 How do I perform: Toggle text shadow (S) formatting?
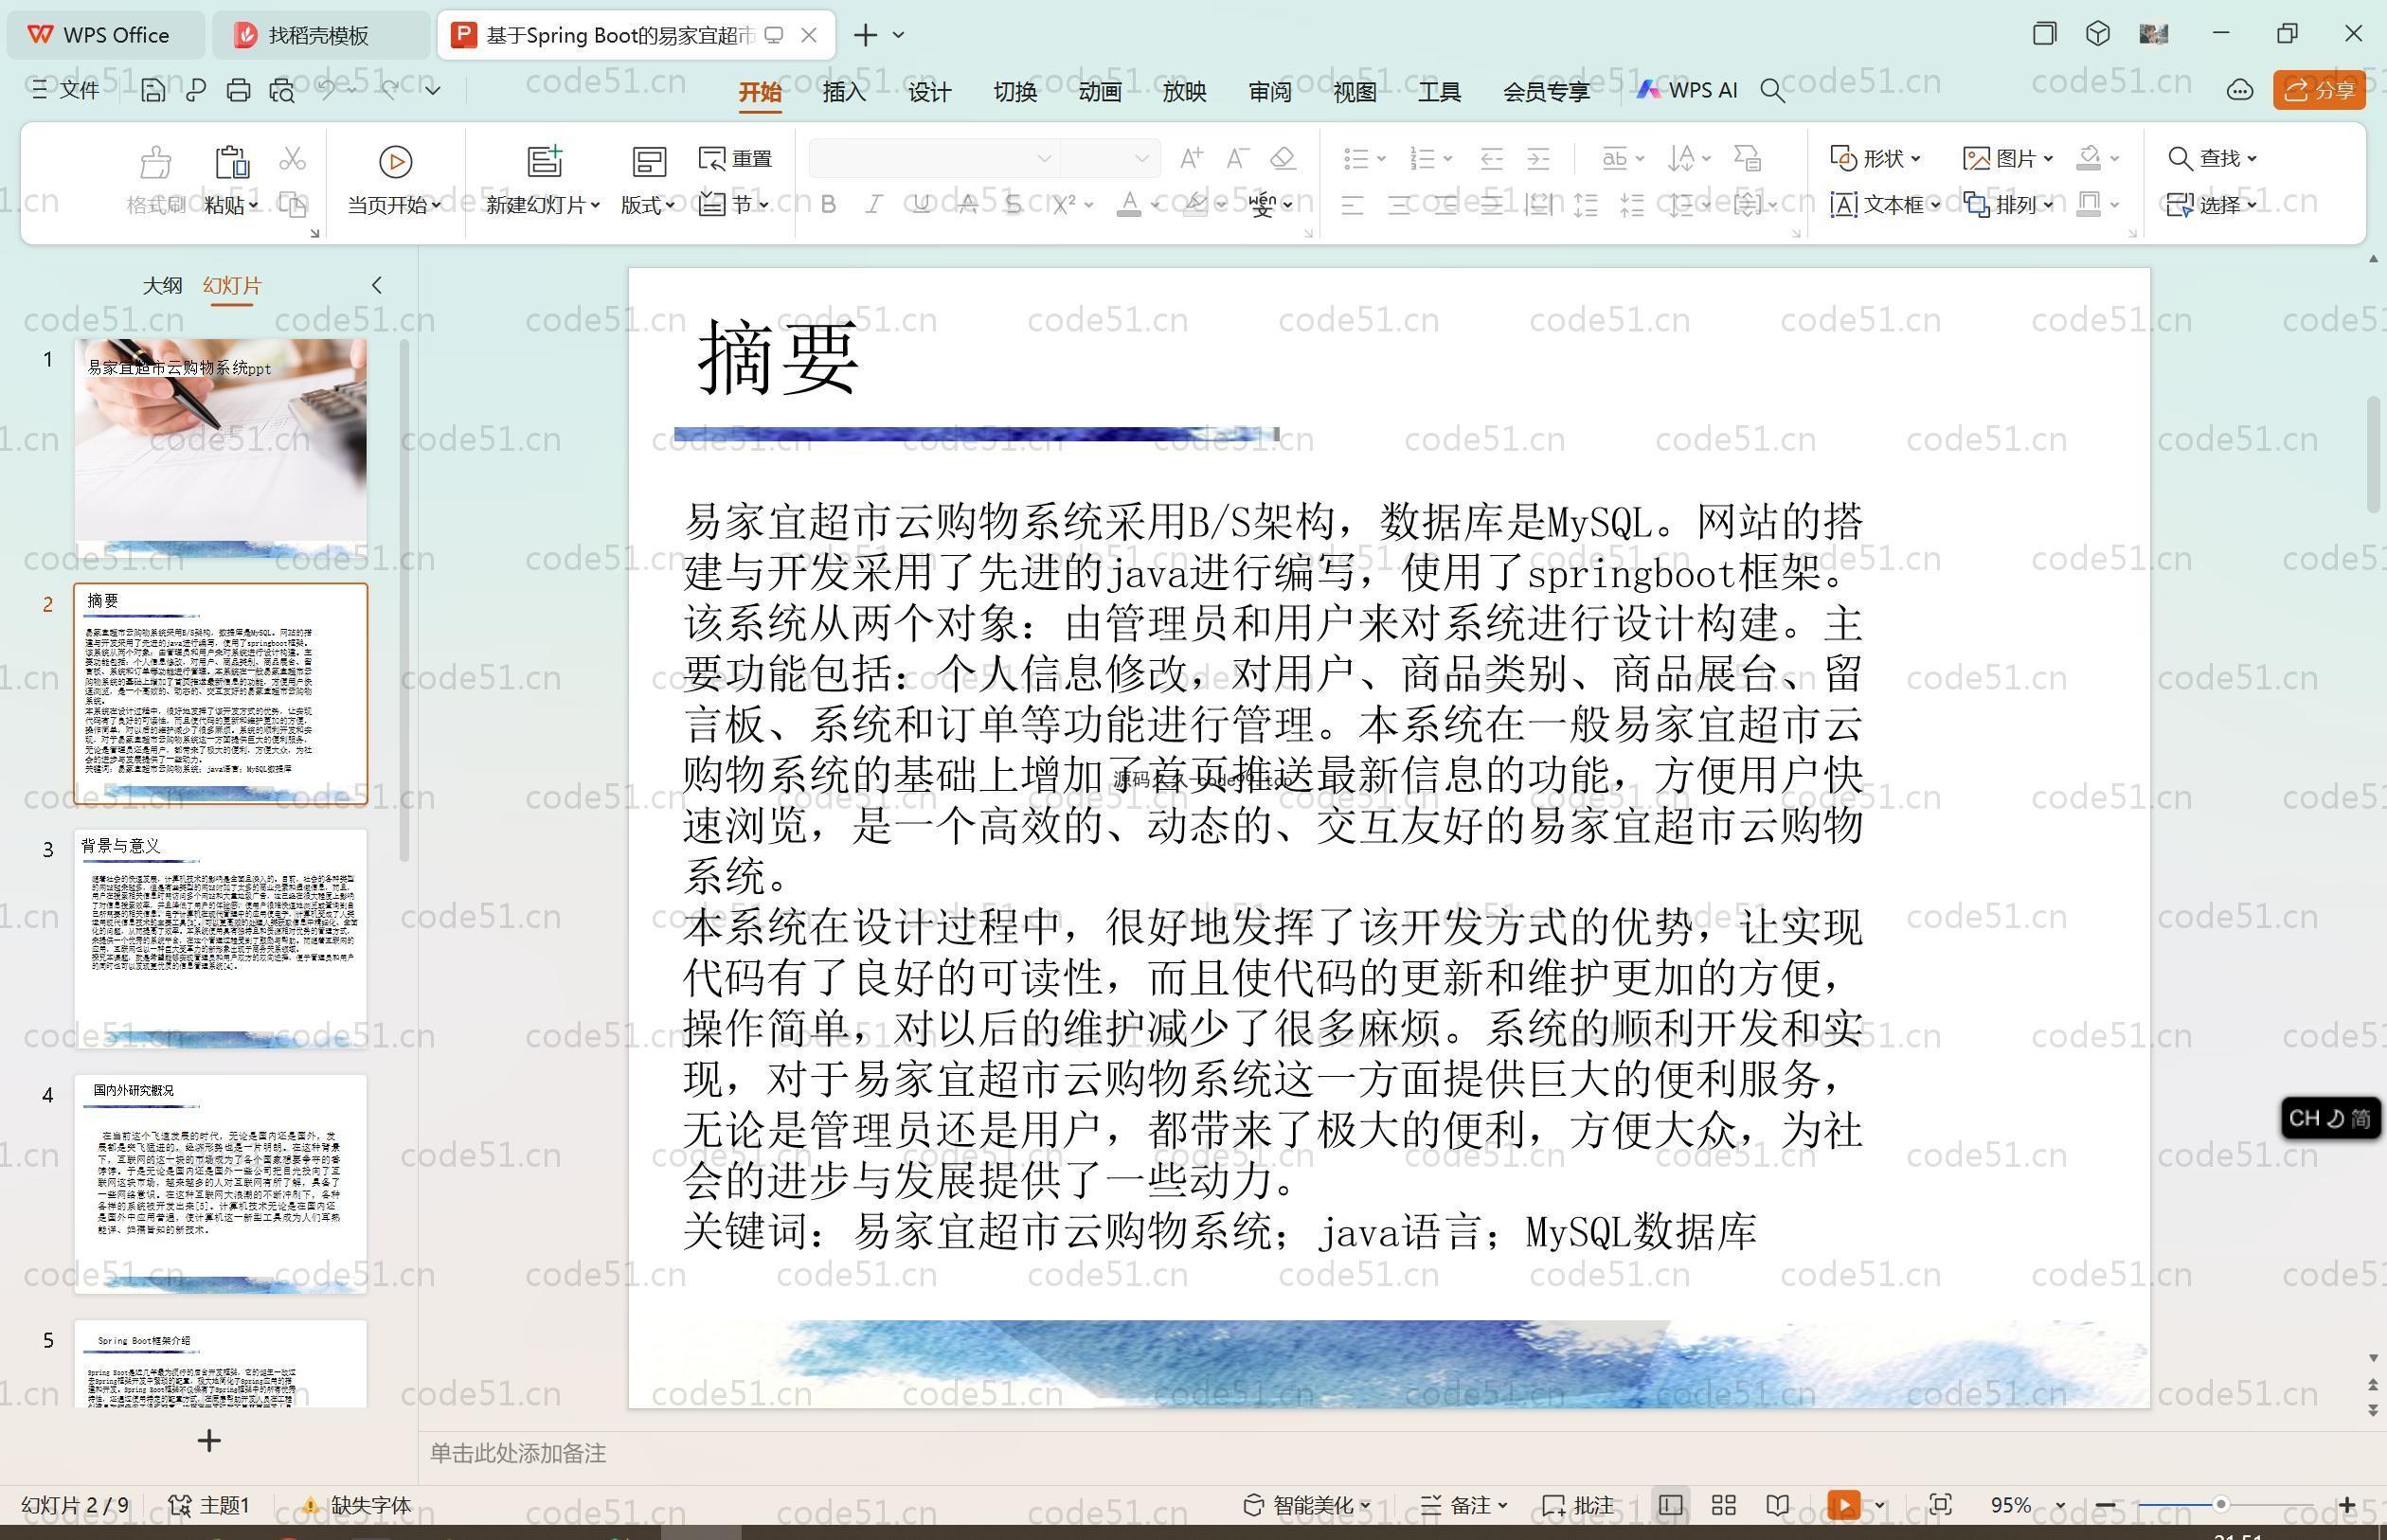1013,205
